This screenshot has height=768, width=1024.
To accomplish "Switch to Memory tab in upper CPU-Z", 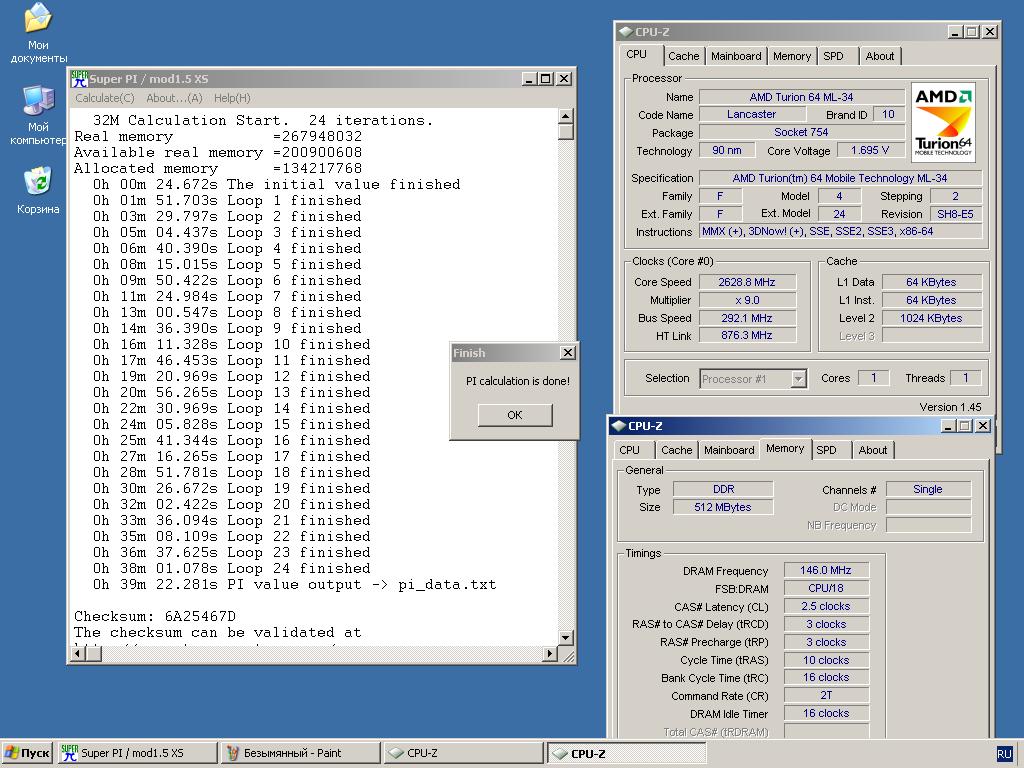I will coord(792,56).
